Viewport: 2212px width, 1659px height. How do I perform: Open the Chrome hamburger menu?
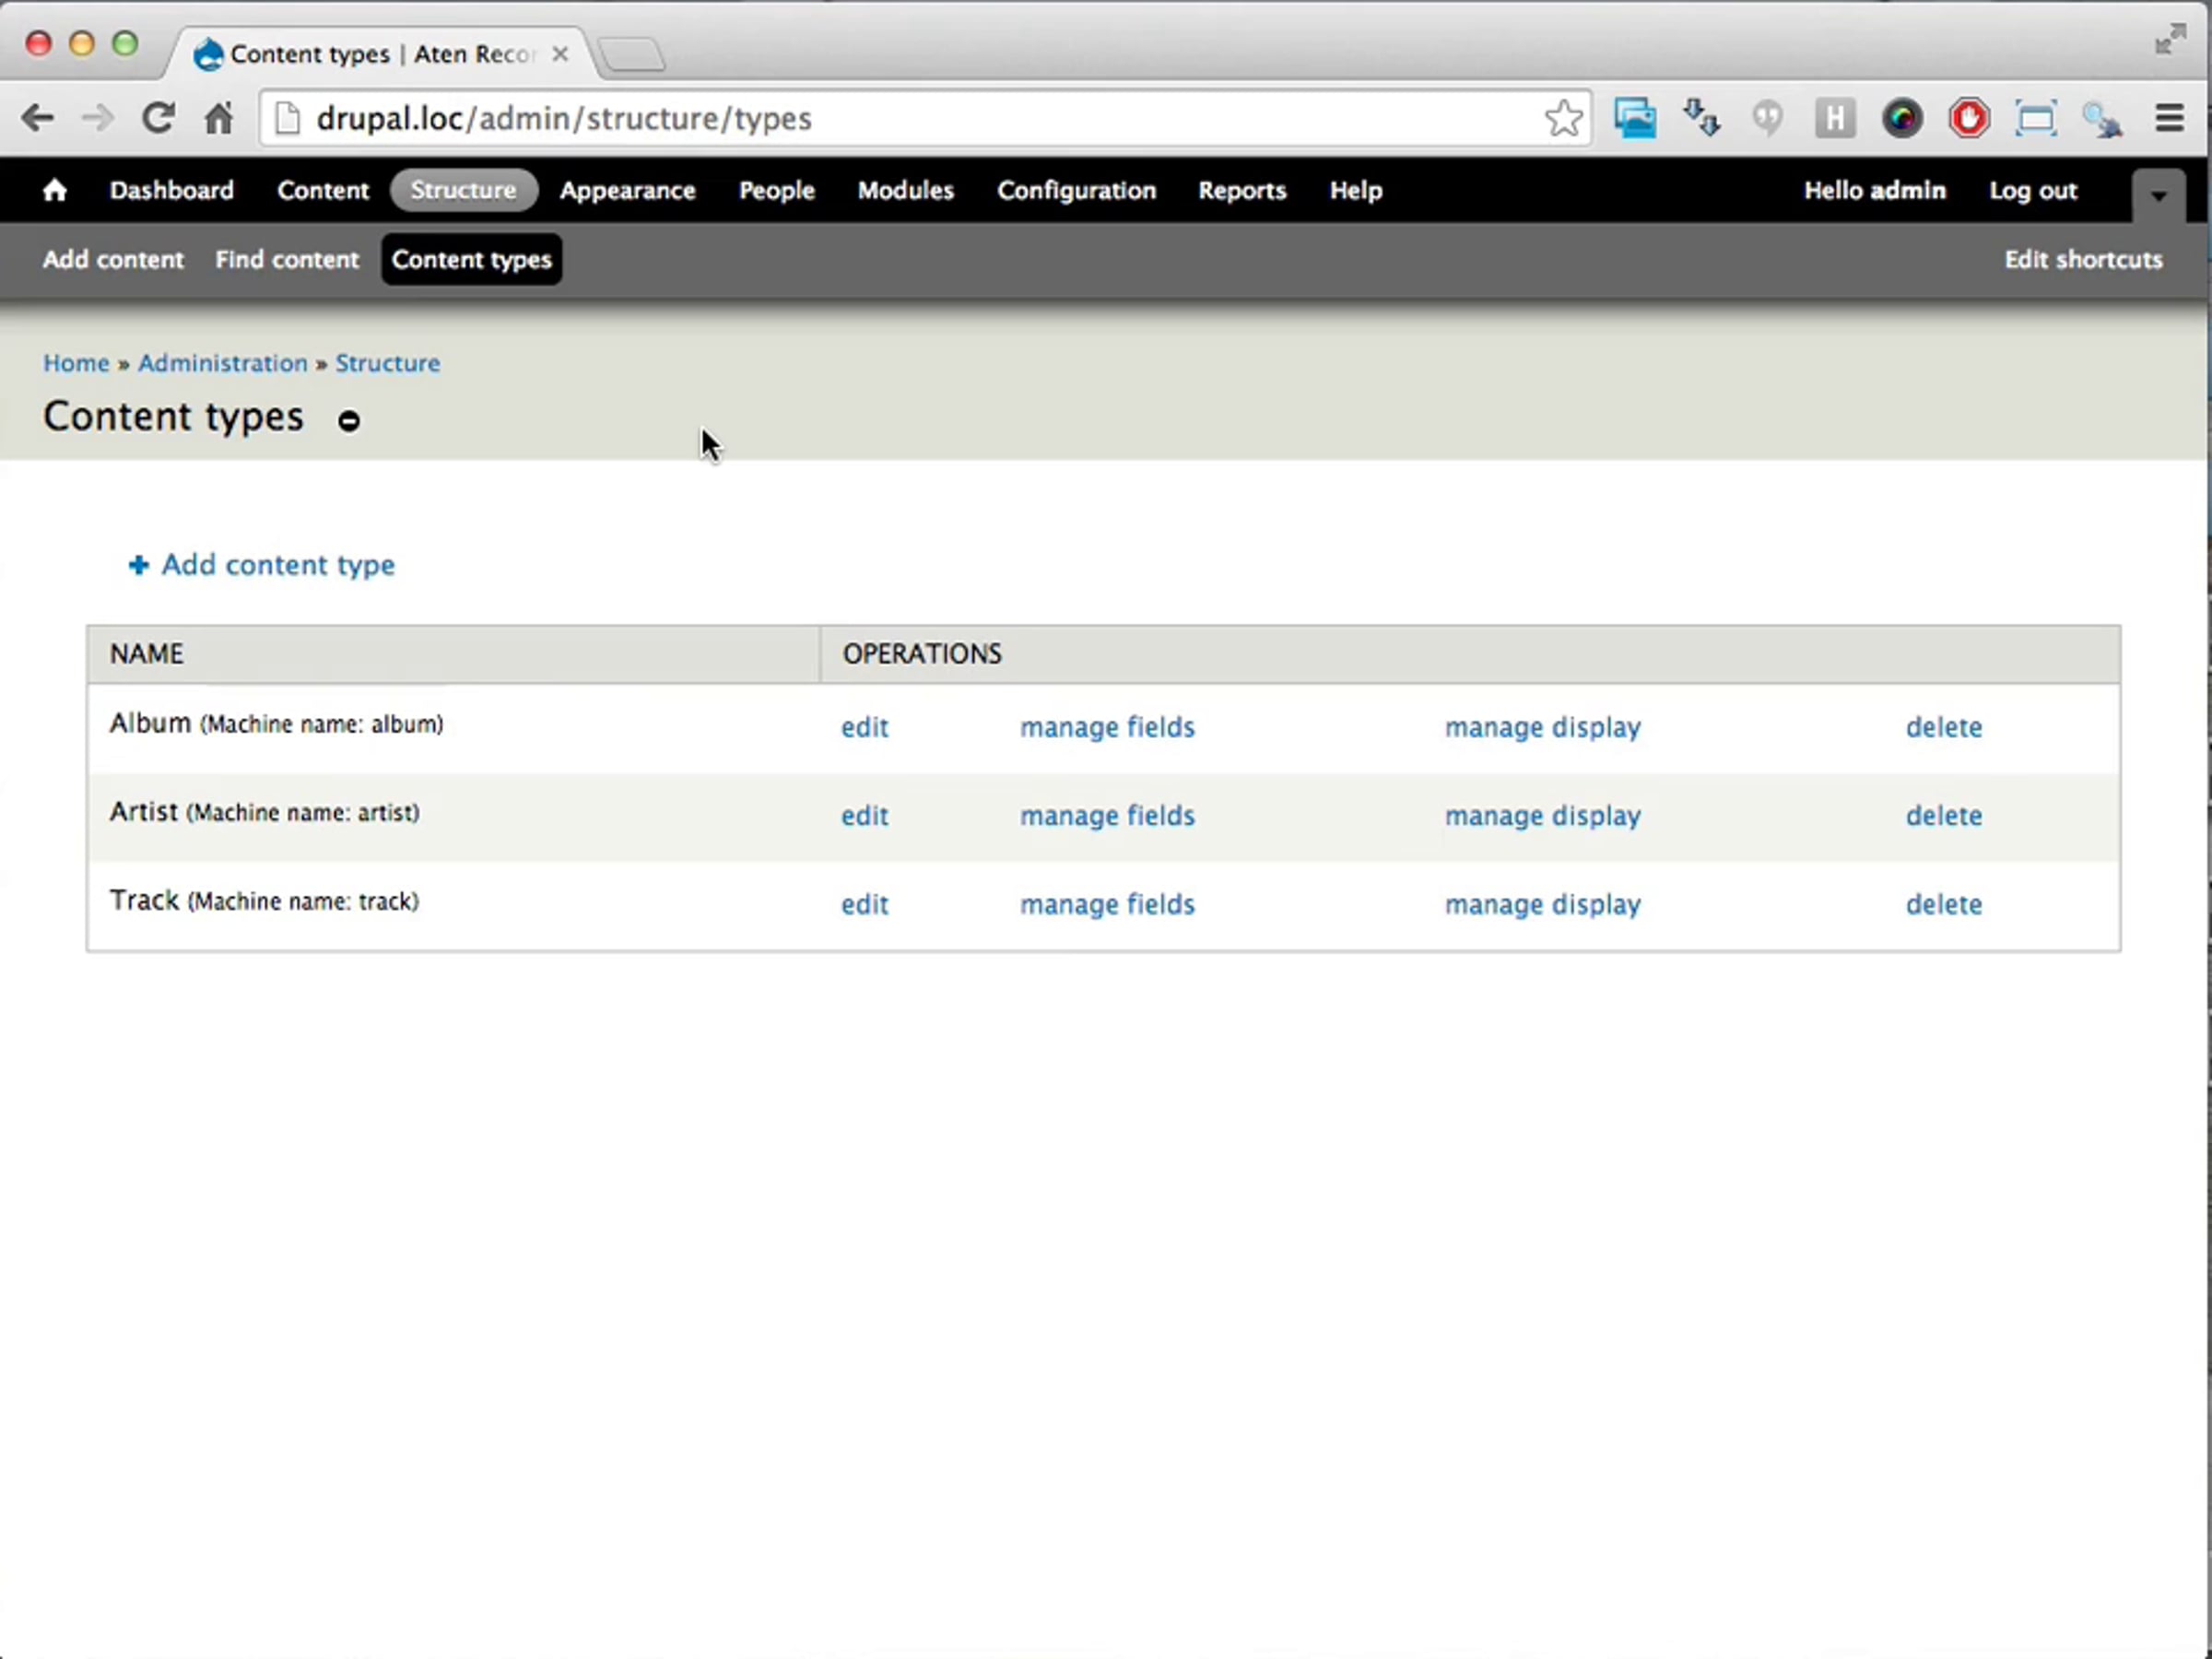click(x=2169, y=118)
